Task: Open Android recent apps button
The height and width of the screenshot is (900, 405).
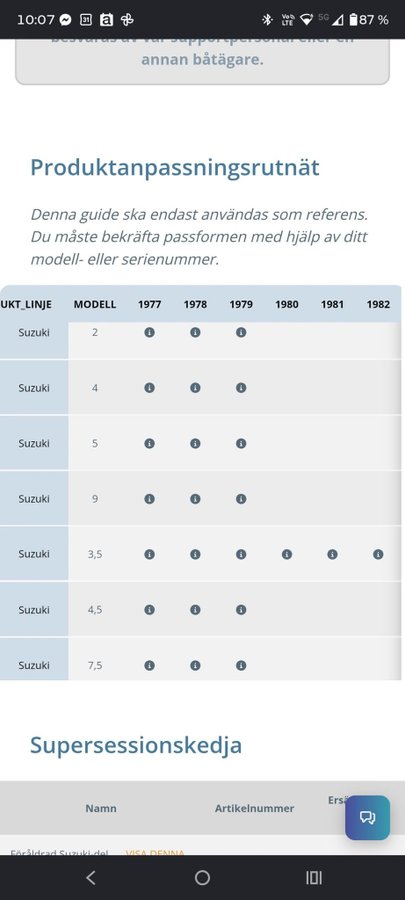Action: tap(314, 878)
